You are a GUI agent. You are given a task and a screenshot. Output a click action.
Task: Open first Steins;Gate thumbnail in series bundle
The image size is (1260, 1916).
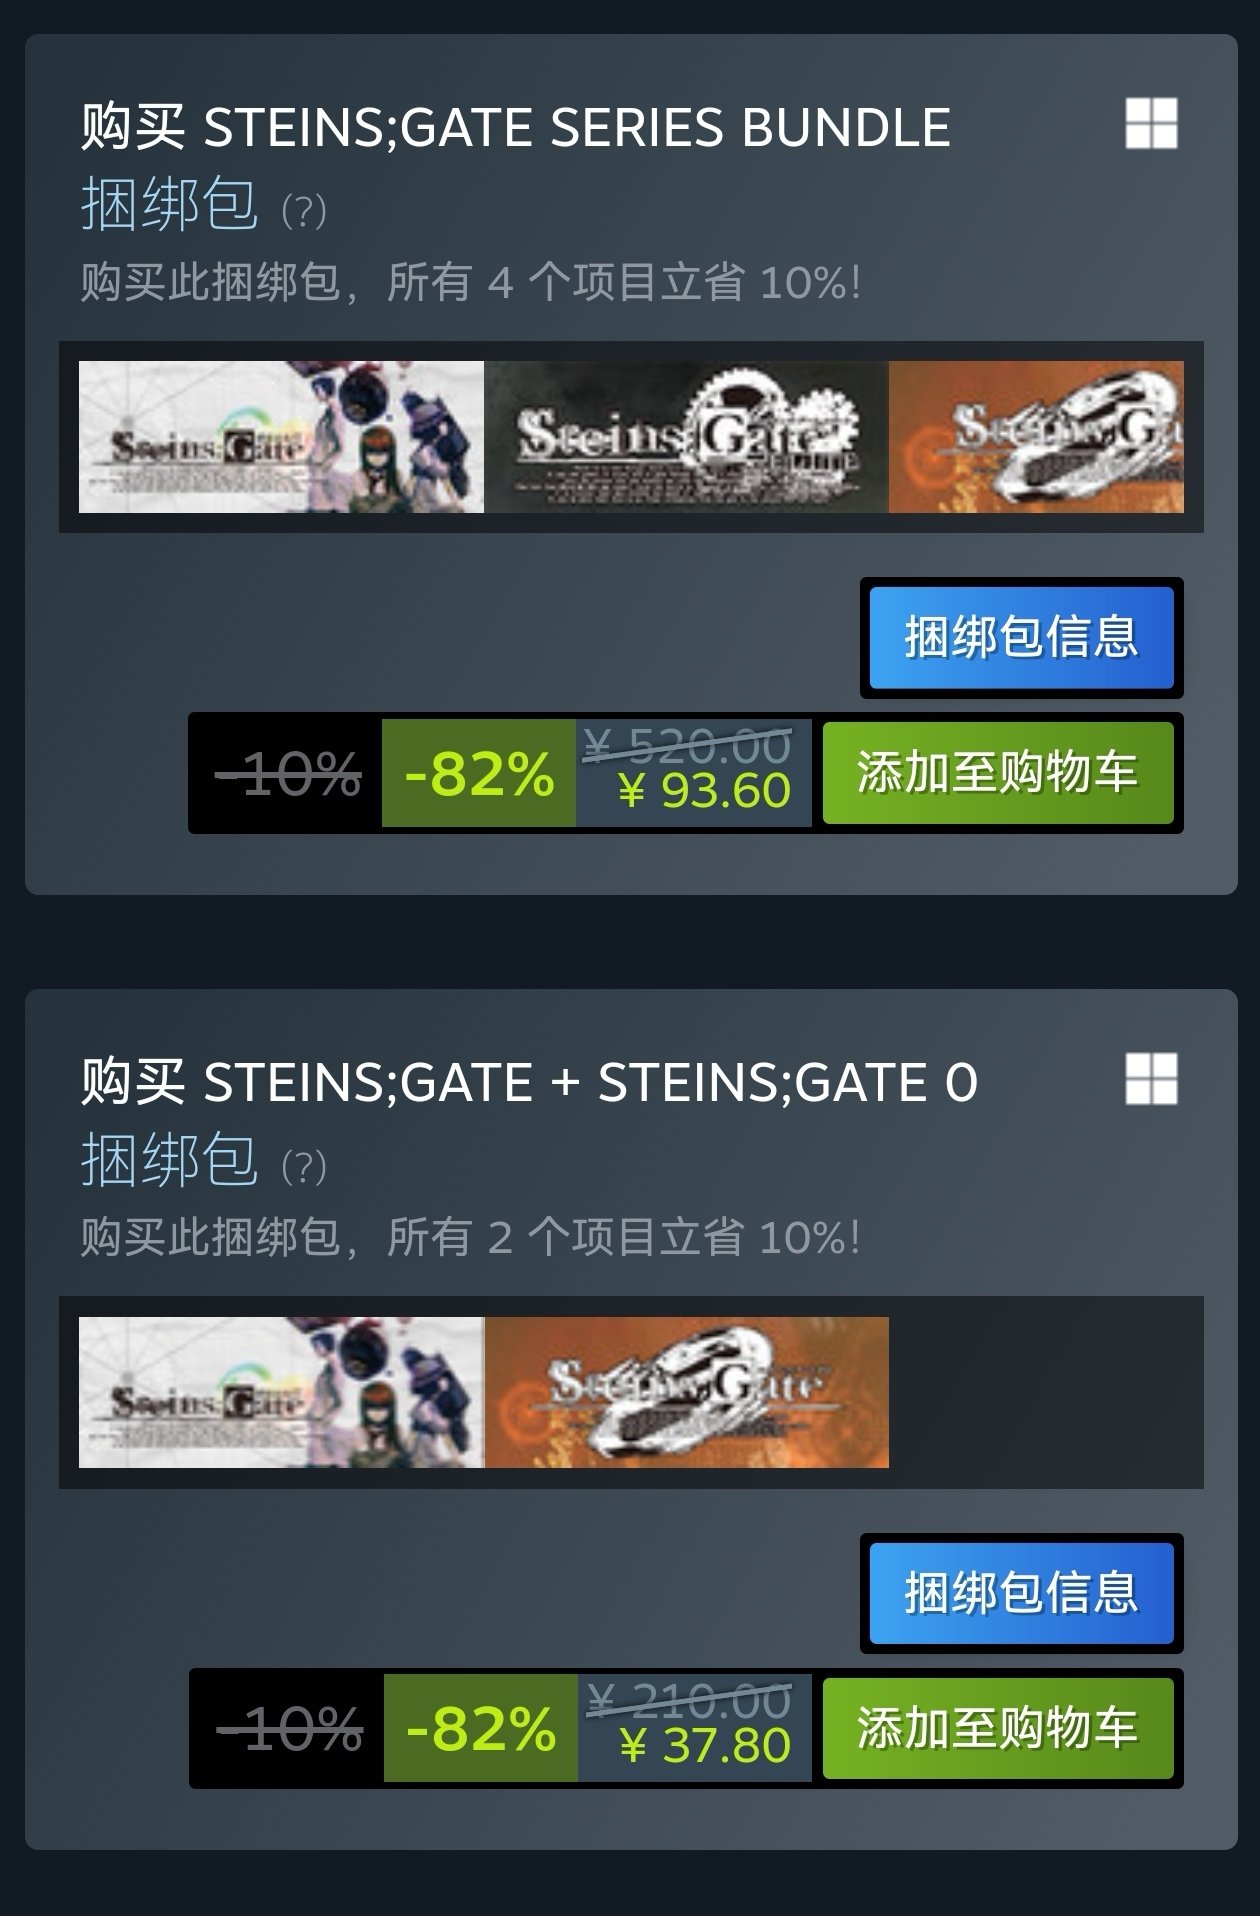tap(281, 437)
